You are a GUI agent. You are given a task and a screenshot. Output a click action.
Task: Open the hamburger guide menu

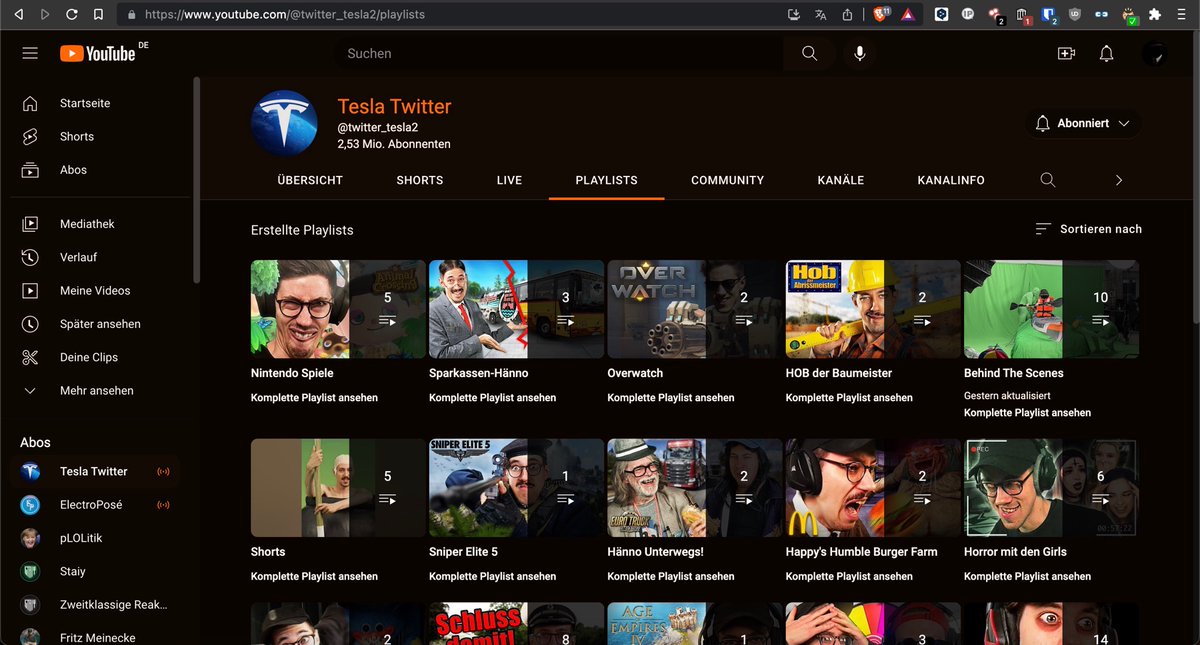[x=30, y=53]
